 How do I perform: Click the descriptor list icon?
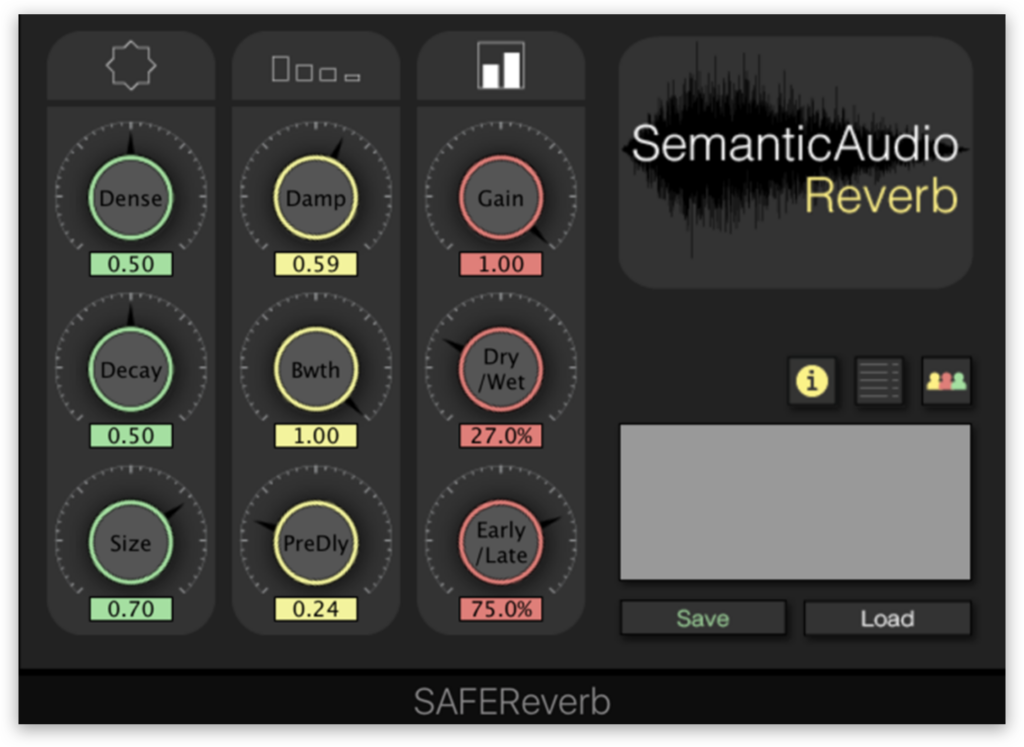pyautogui.click(x=879, y=382)
